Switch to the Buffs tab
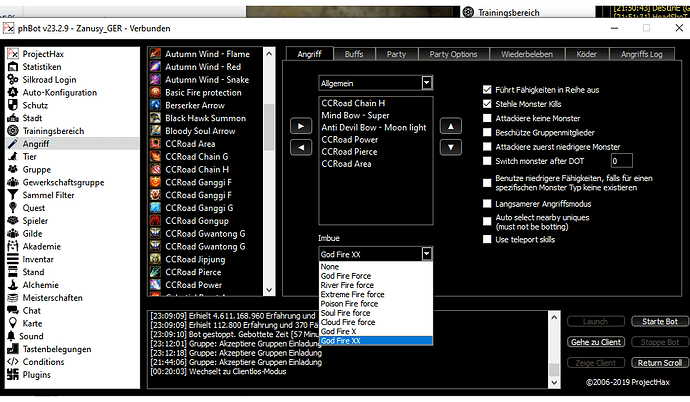This screenshot has width=690, height=402. [x=354, y=54]
